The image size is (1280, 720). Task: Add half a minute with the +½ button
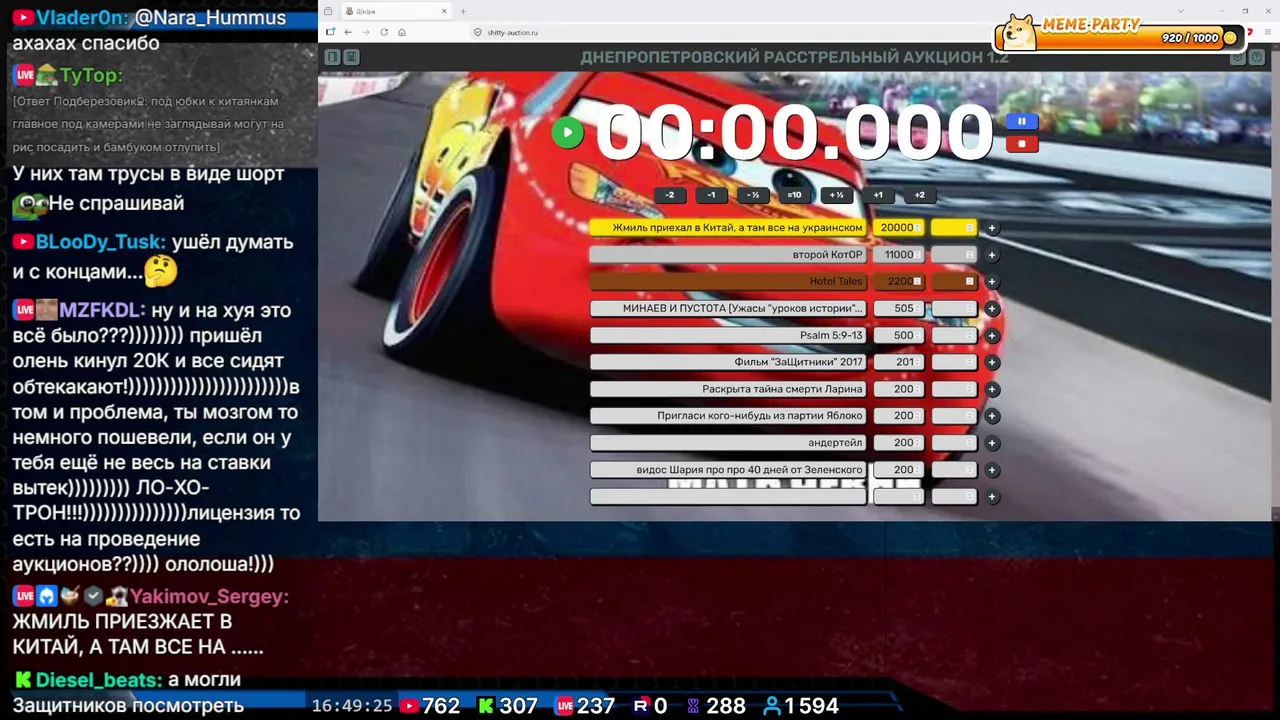click(836, 195)
